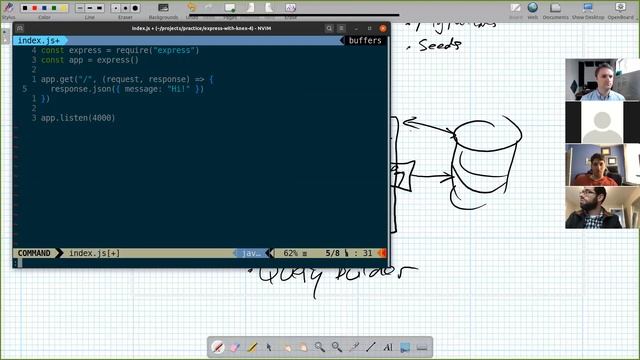This screenshot has height=360, width=640.
Task: Pick the yellow pen color
Action: click(64, 8)
